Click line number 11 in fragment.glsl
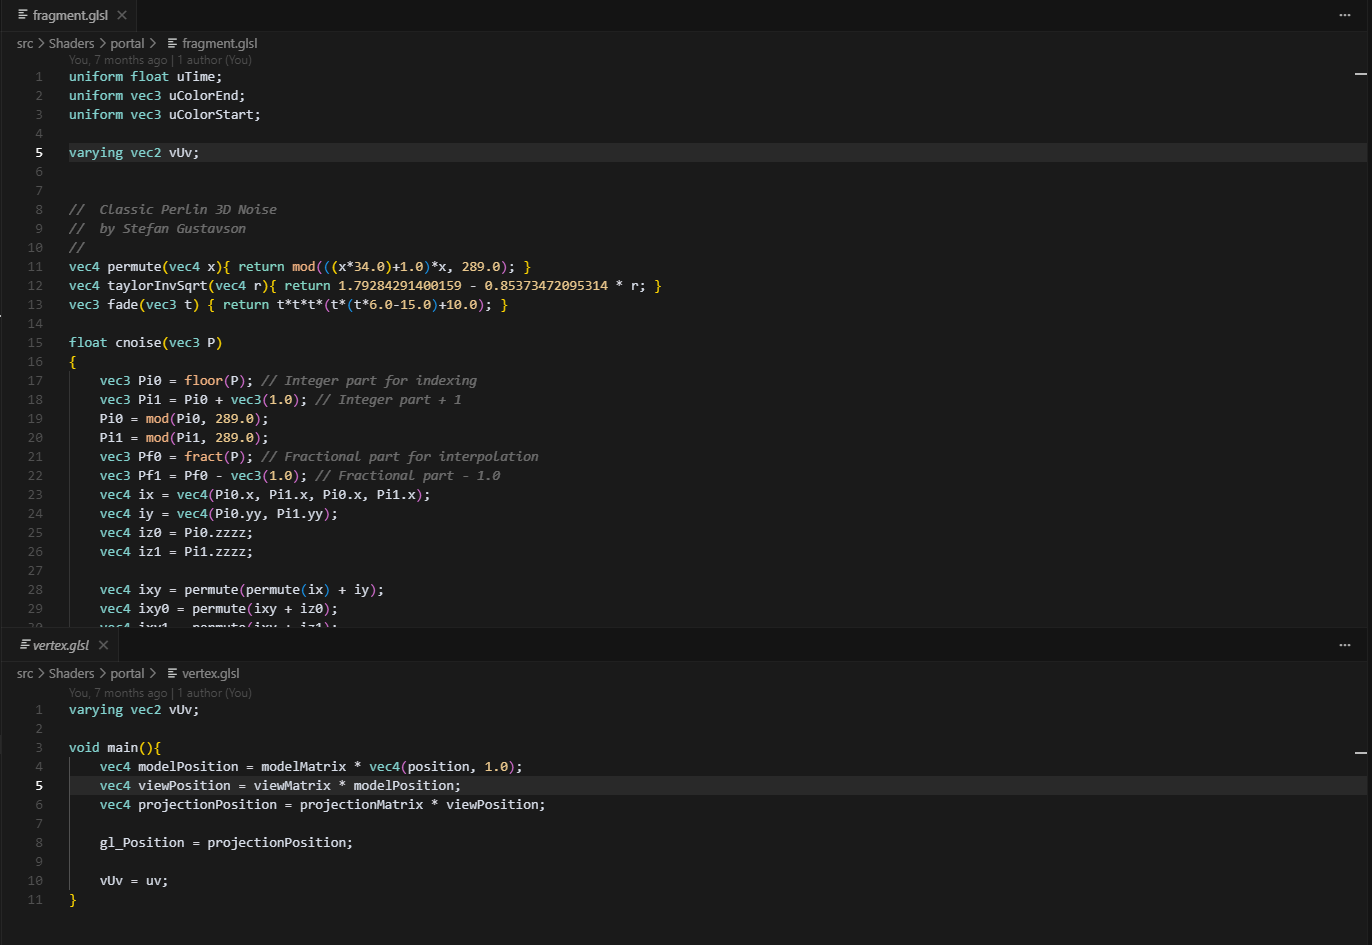This screenshot has height=945, width=1372. pos(36,267)
